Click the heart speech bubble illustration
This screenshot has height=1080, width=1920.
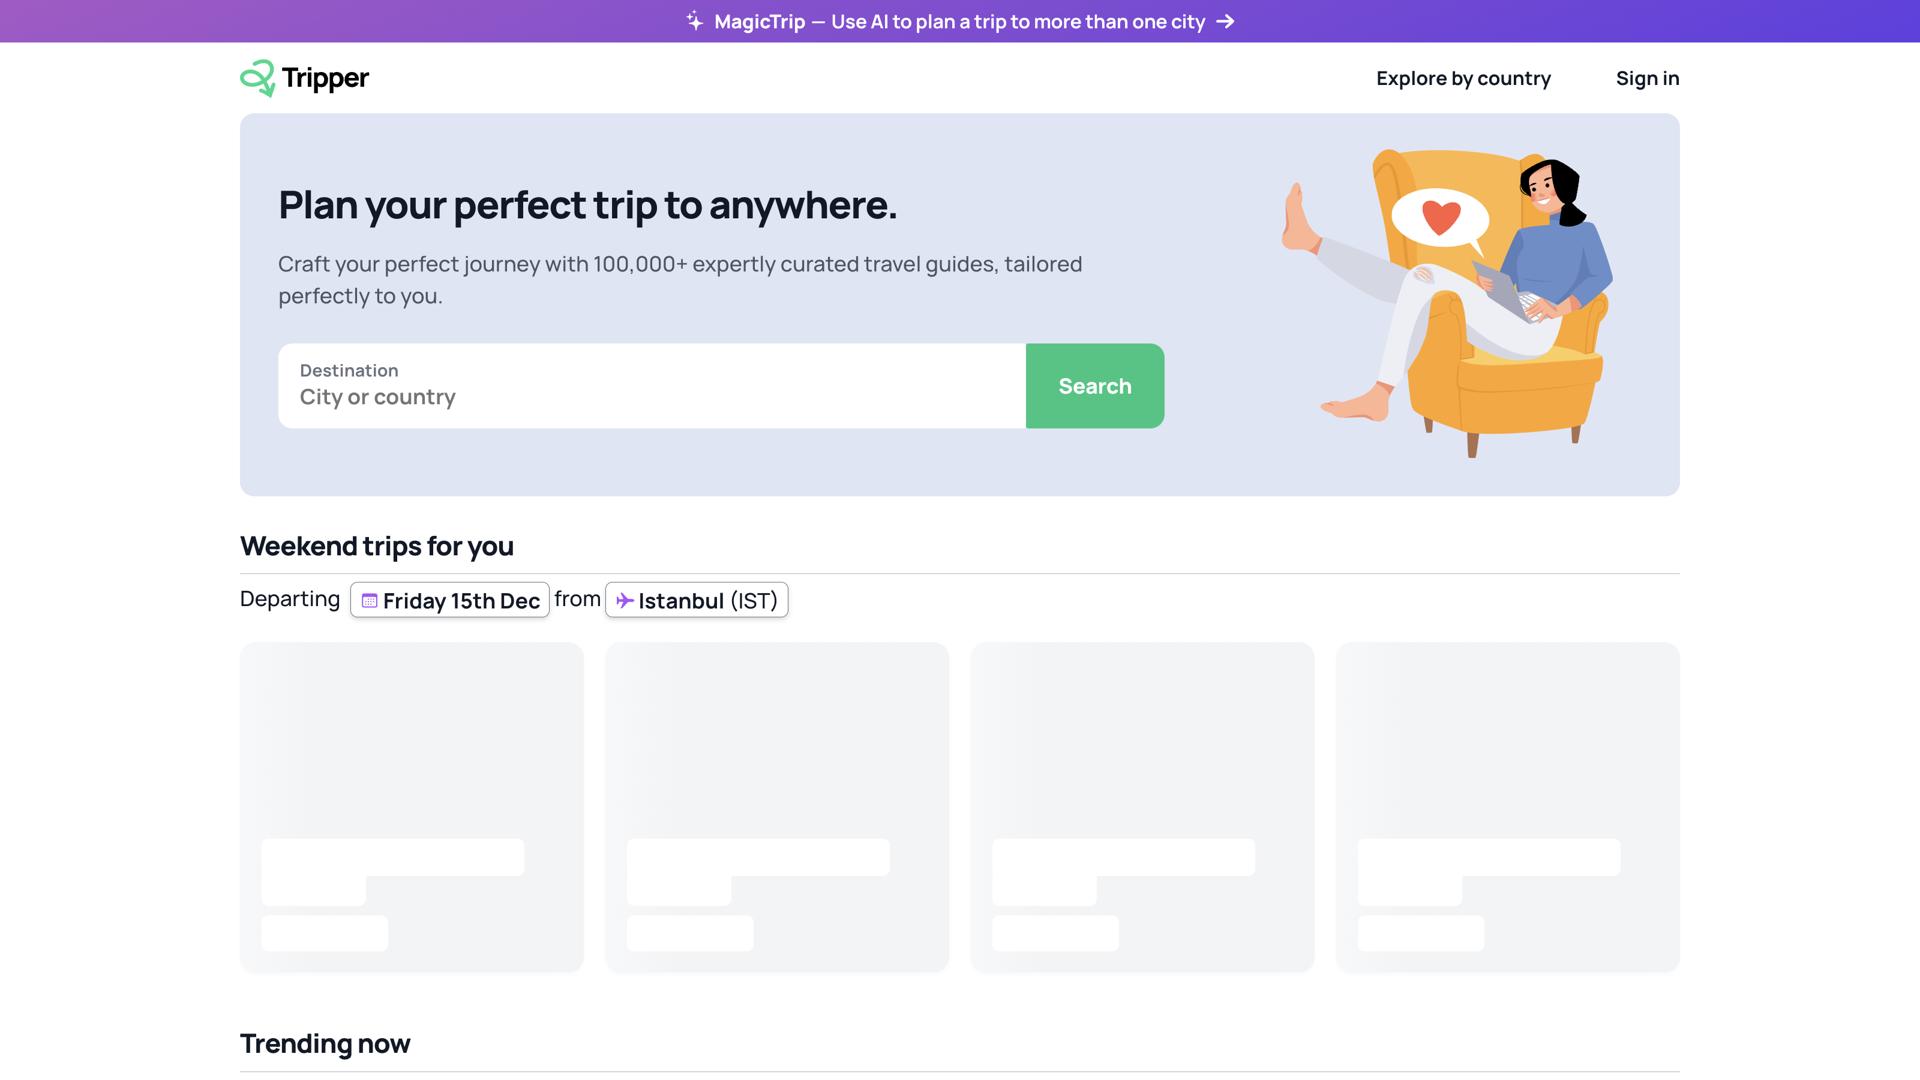pyautogui.click(x=1440, y=218)
